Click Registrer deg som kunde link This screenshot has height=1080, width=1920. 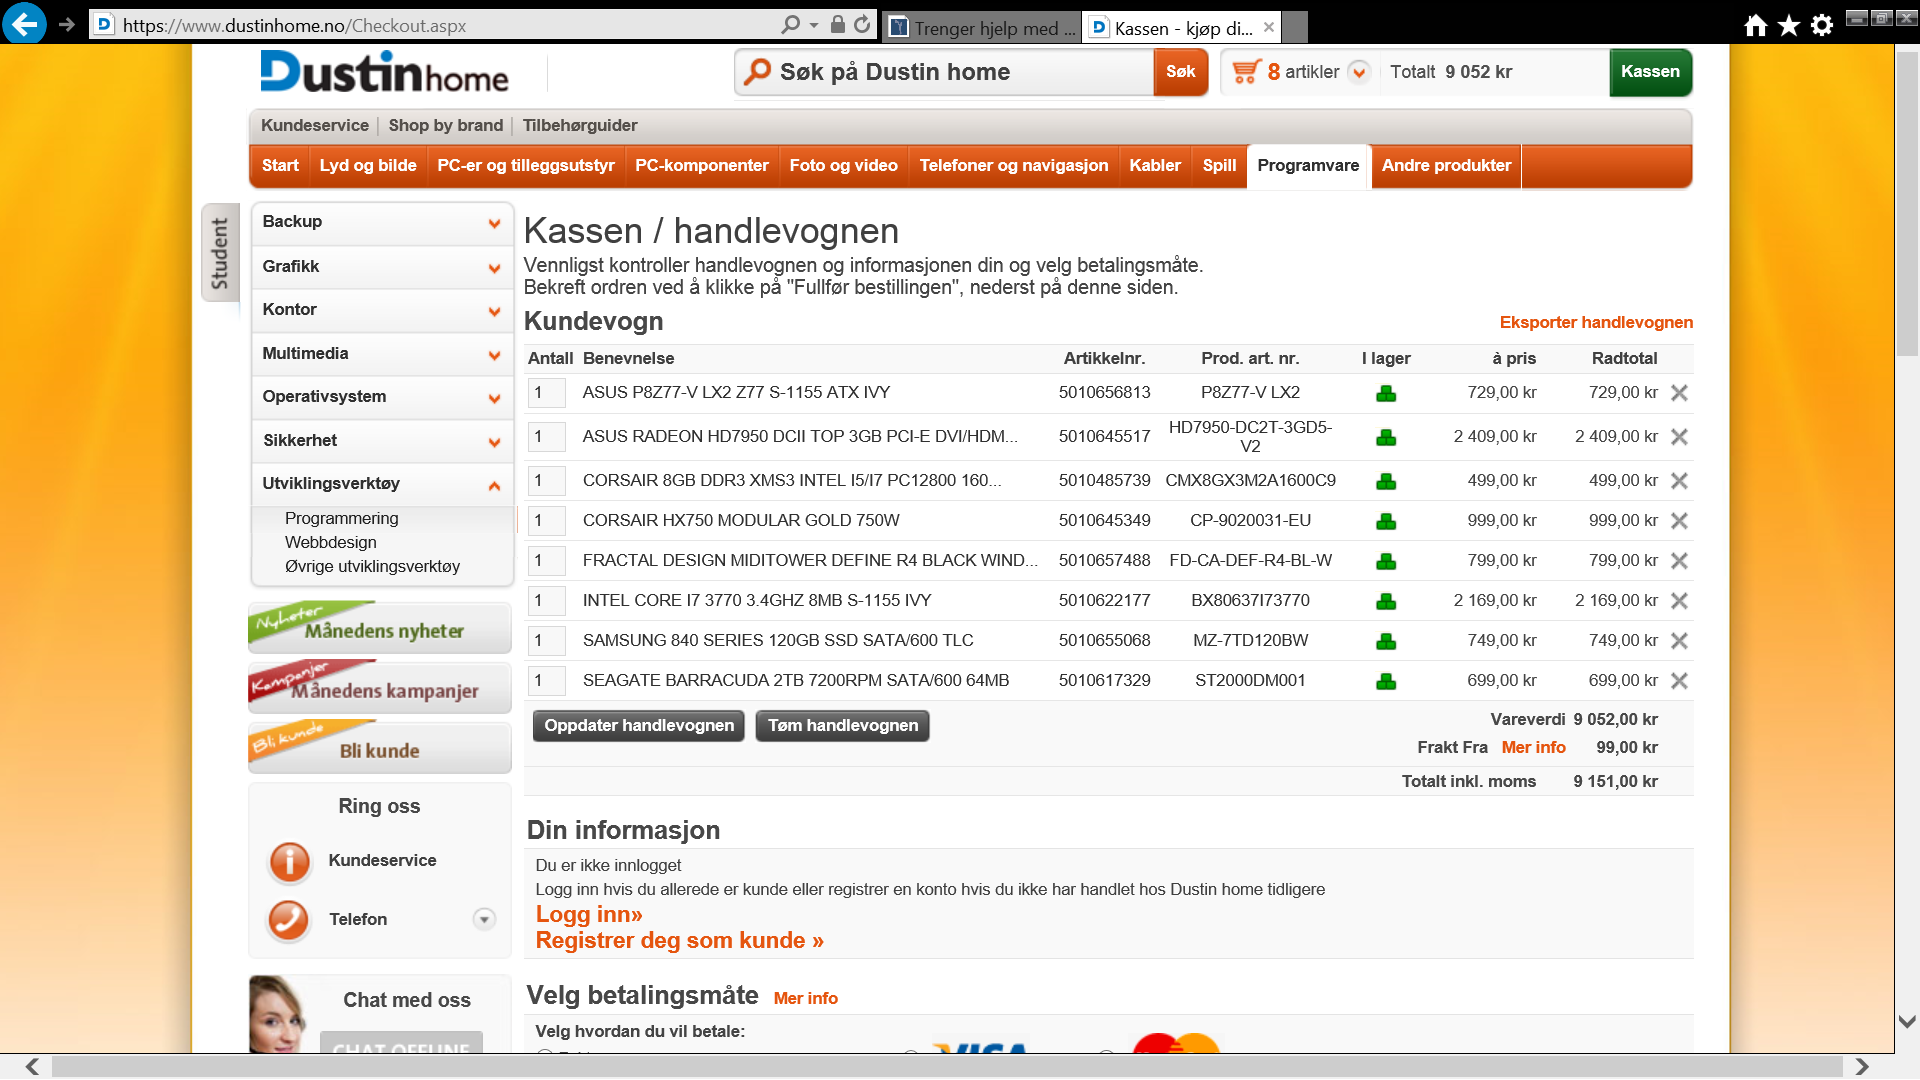pyautogui.click(x=679, y=941)
